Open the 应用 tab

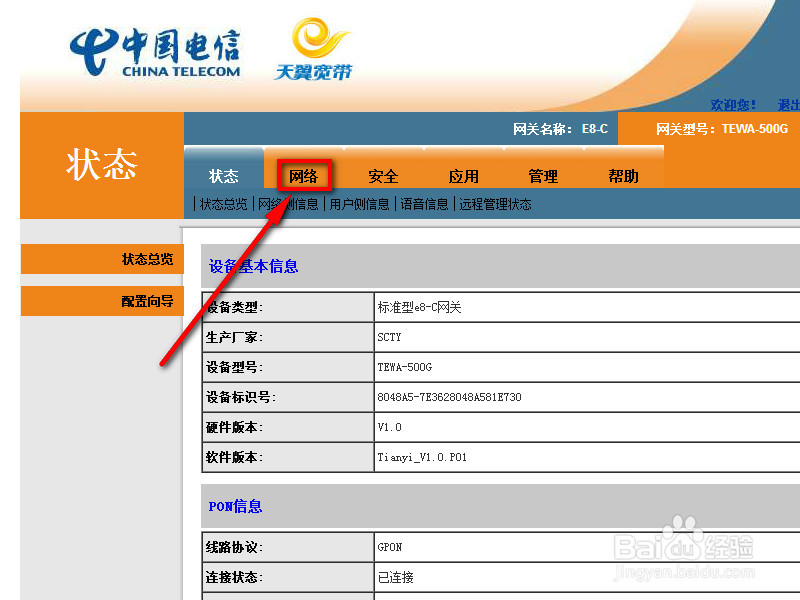(x=463, y=175)
